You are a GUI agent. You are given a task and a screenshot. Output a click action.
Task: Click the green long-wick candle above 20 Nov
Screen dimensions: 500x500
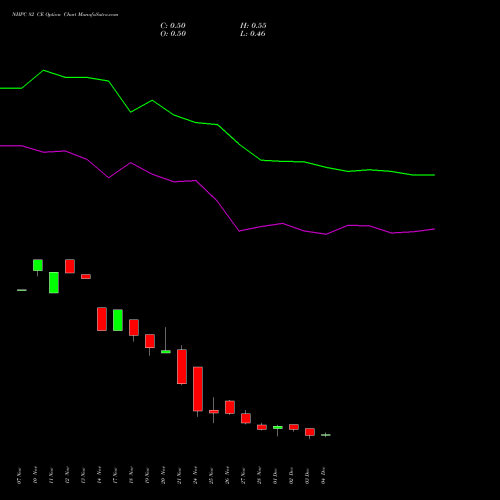pos(166,352)
